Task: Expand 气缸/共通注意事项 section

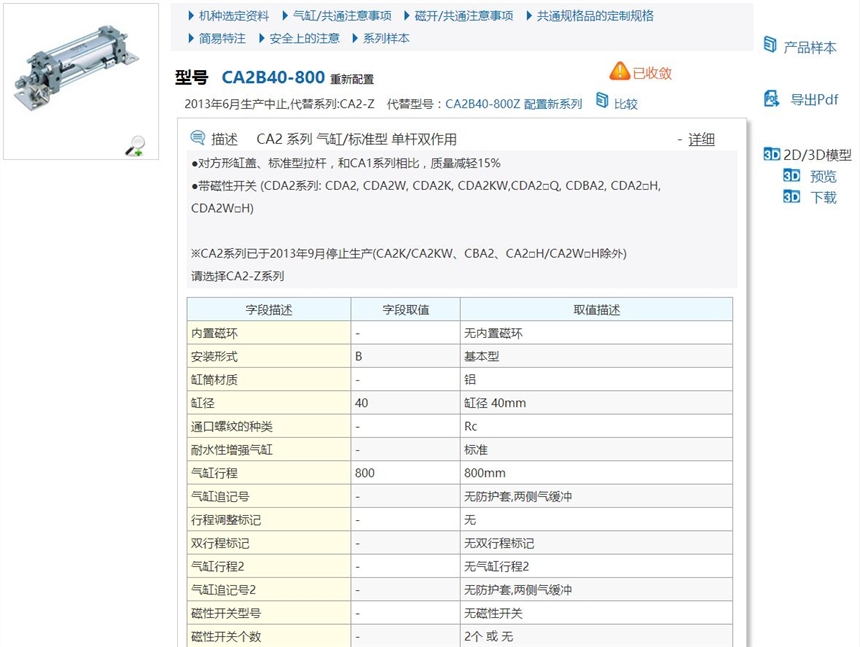Action: tap(343, 16)
